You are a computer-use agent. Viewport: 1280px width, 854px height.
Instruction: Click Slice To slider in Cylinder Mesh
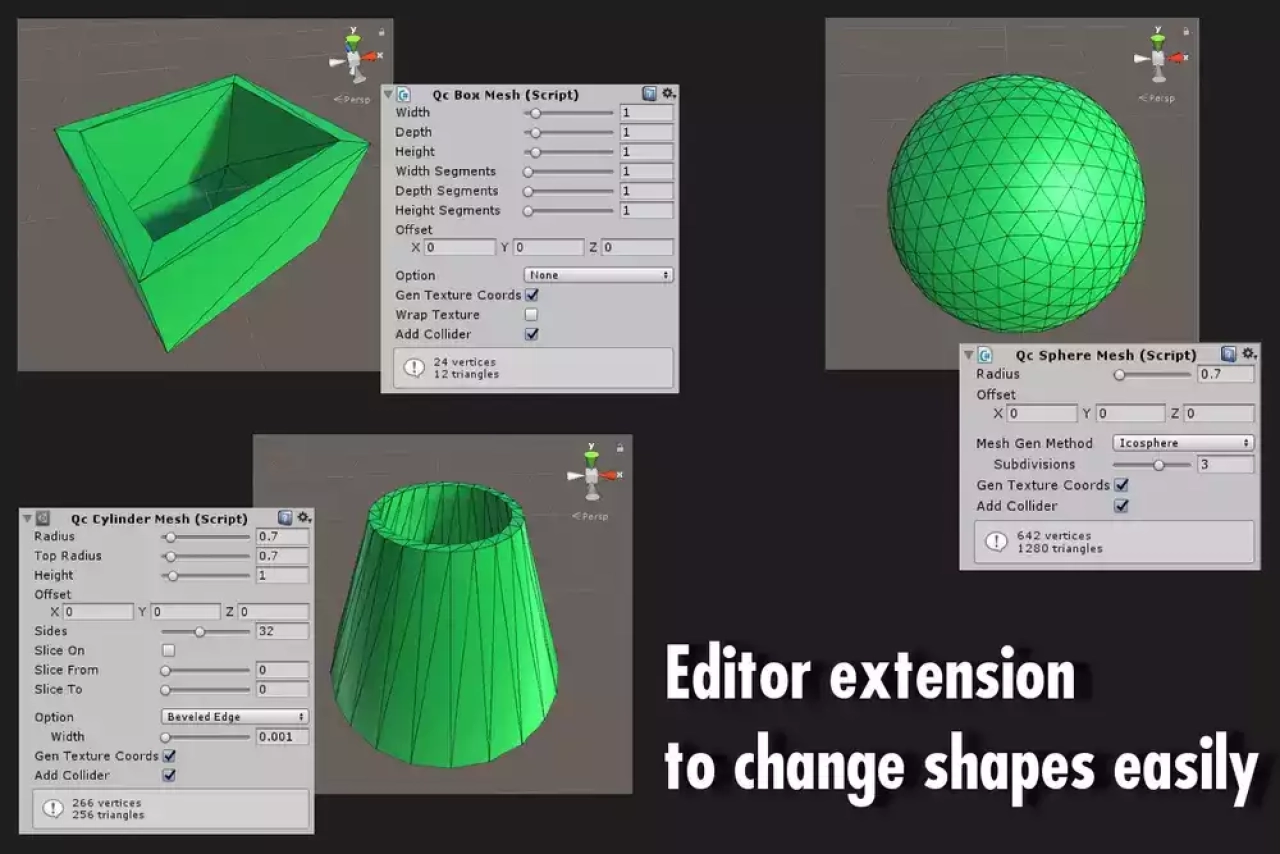coord(207,689)
